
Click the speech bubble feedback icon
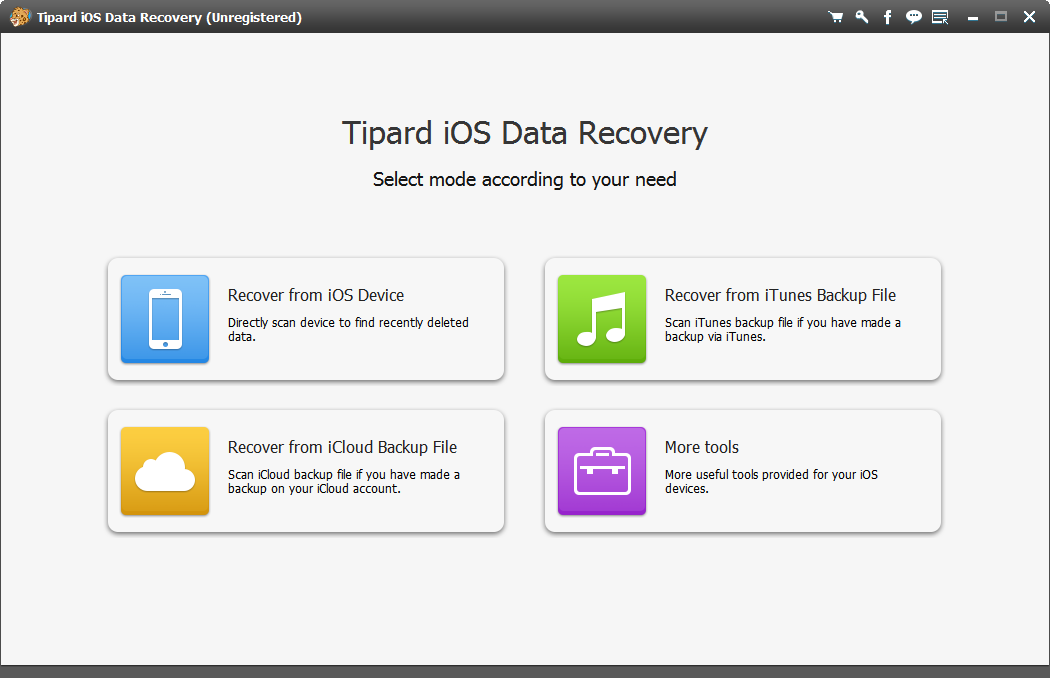pos(913,17)
